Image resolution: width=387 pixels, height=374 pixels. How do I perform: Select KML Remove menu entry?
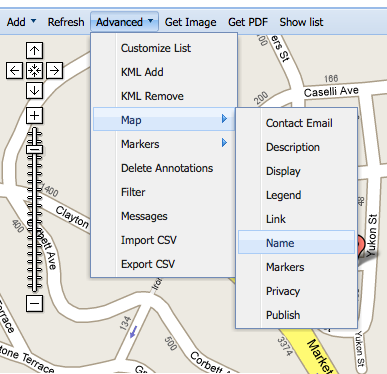pos(165,96)
